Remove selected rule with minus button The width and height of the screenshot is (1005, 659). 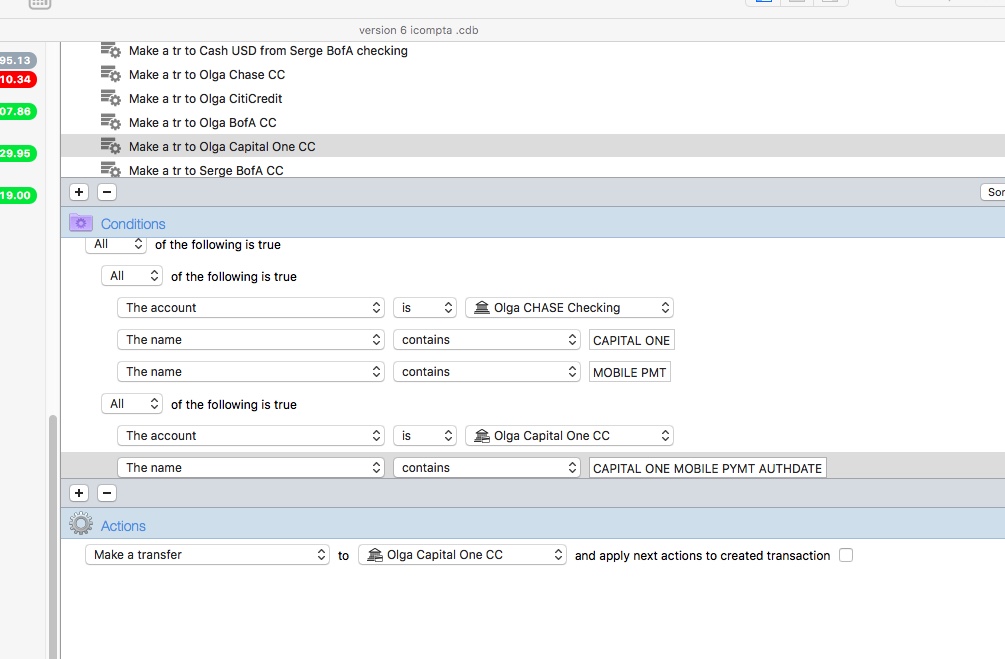pyautogui.click(x=107, y=192)
